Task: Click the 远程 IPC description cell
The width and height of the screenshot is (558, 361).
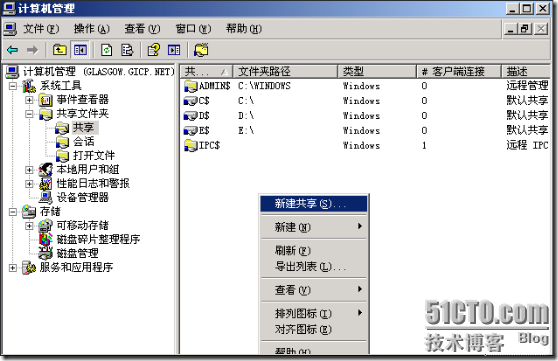Action: click(527, 145)
